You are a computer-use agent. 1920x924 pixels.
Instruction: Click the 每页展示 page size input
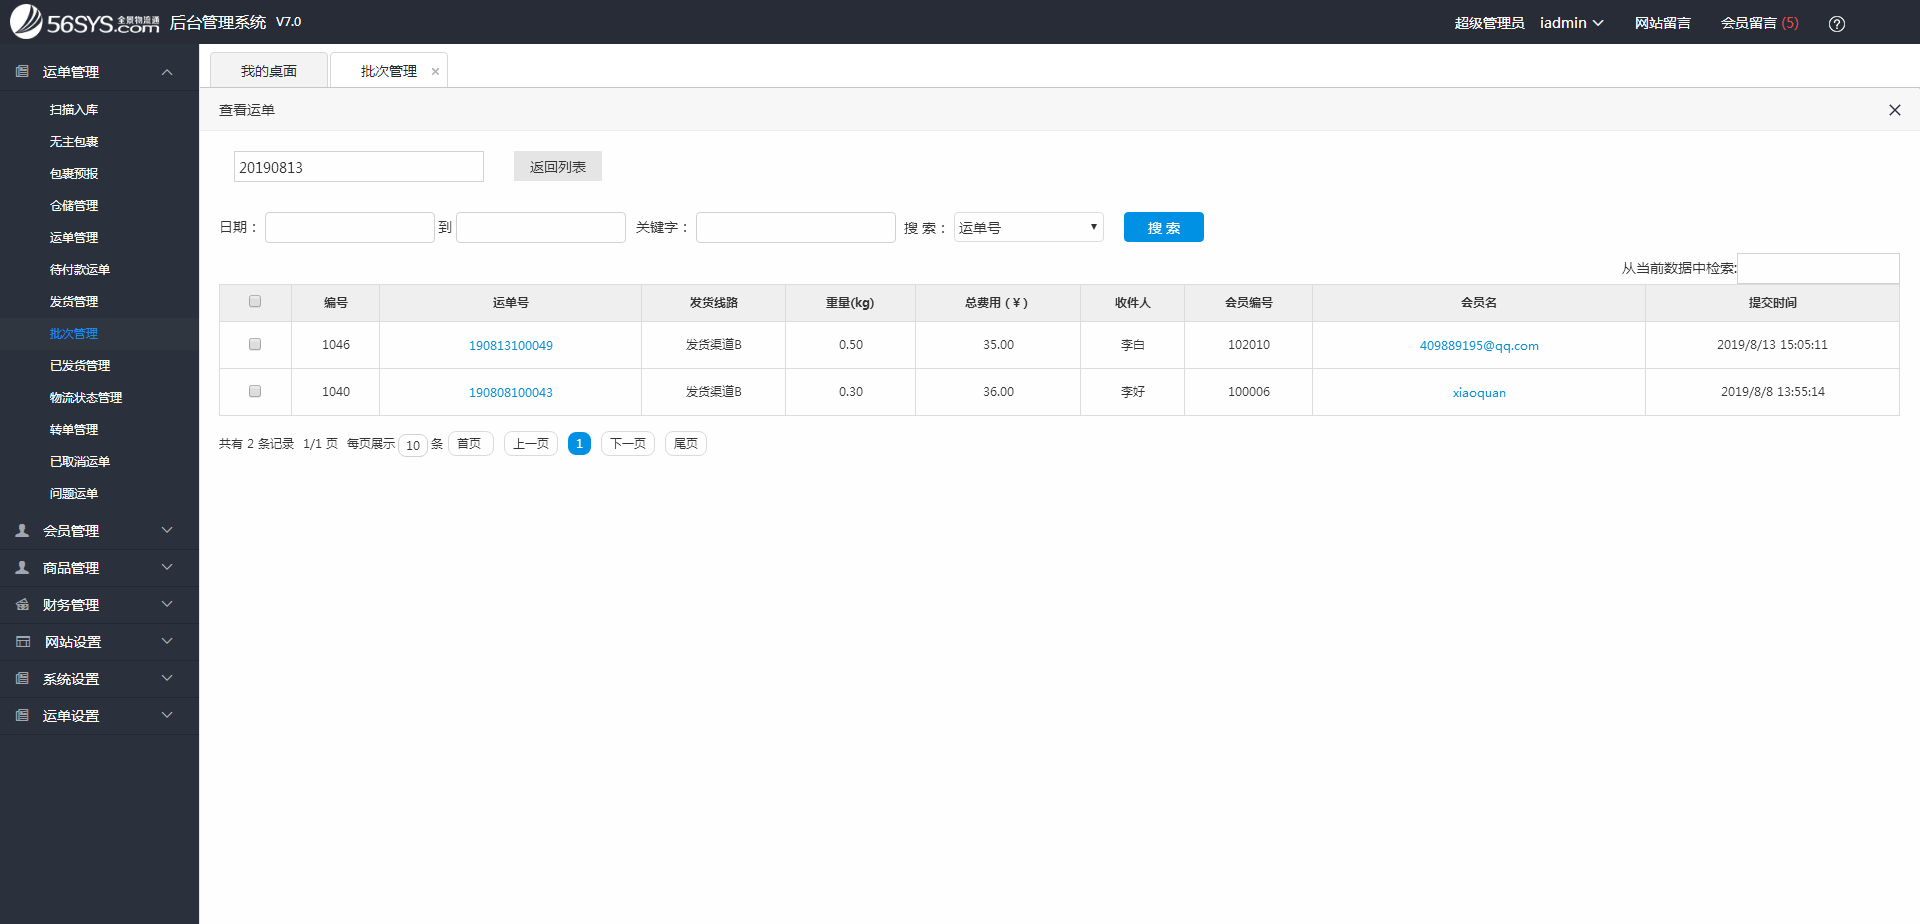413,444
